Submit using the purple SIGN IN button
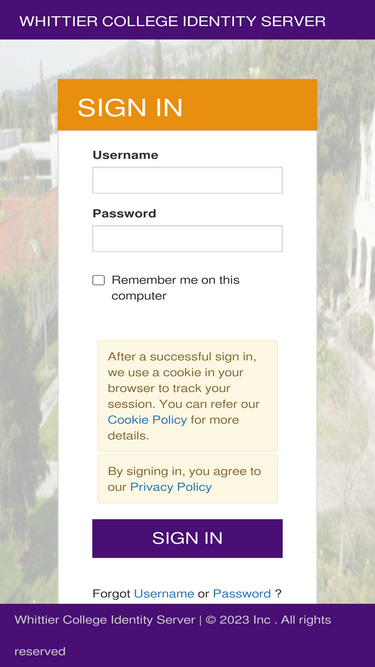 coord(187,538)
